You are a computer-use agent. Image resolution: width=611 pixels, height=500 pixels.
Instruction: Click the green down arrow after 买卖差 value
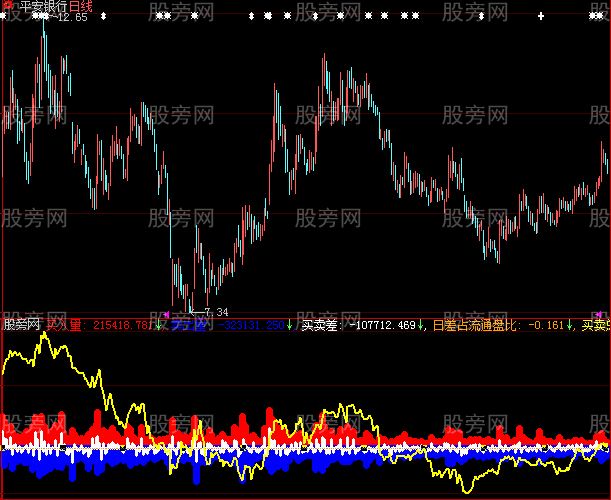[x=422, y=325]
